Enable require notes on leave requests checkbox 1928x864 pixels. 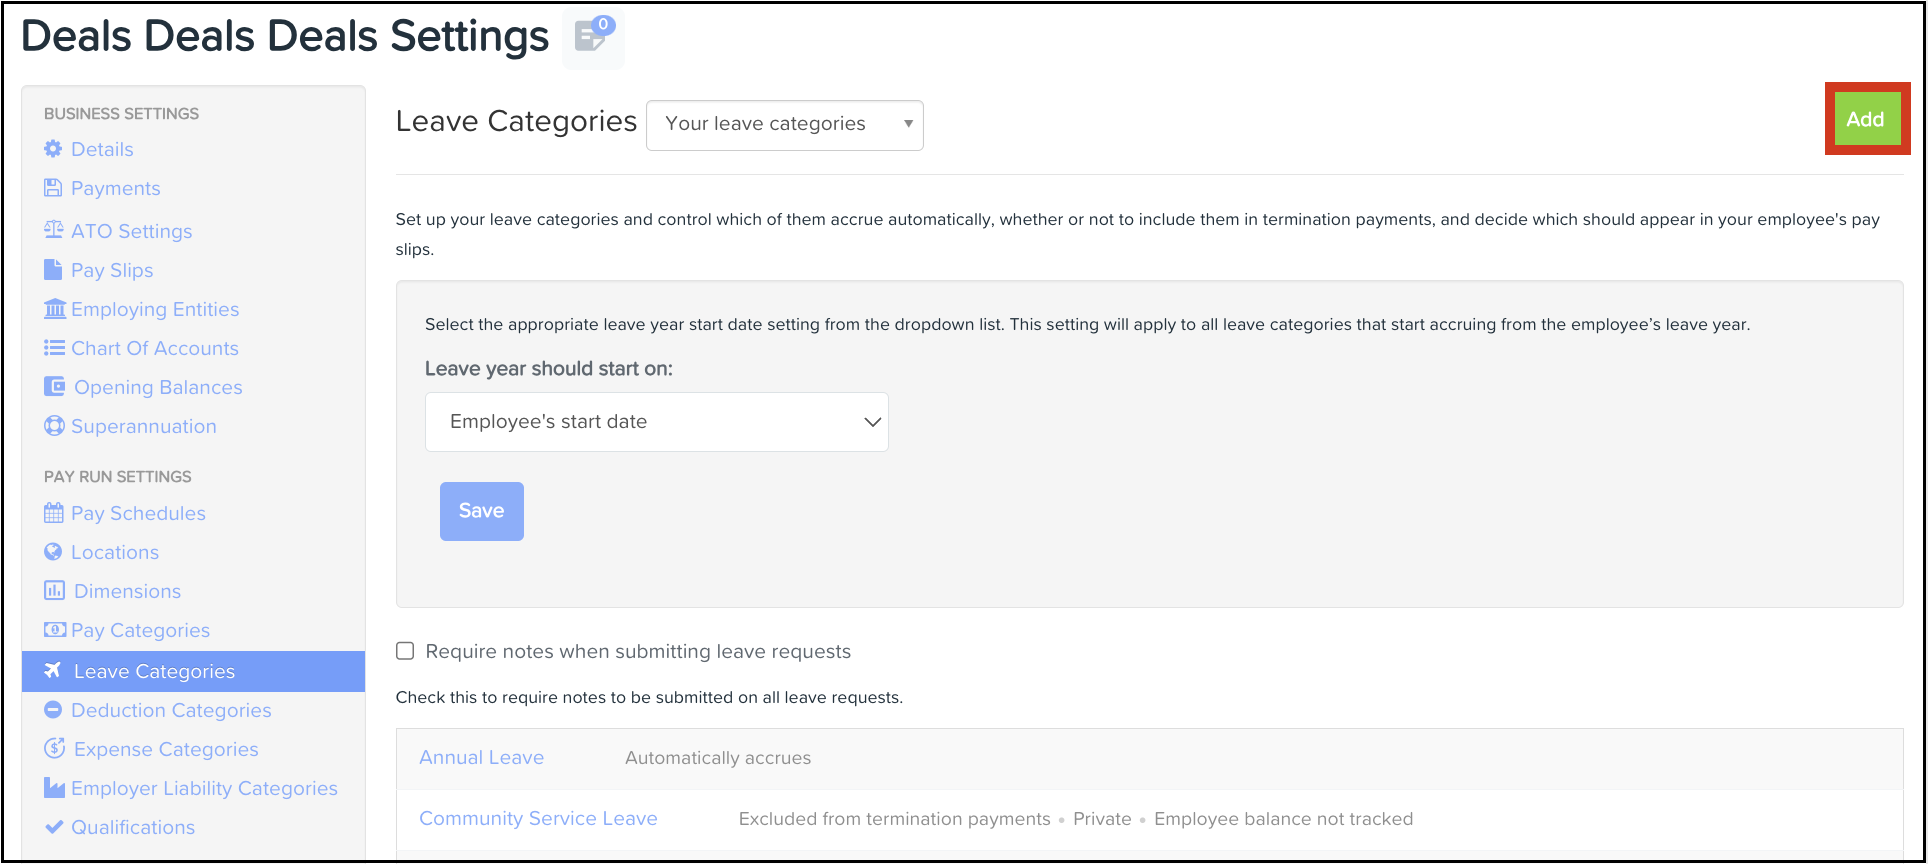(x=405, y=651)
